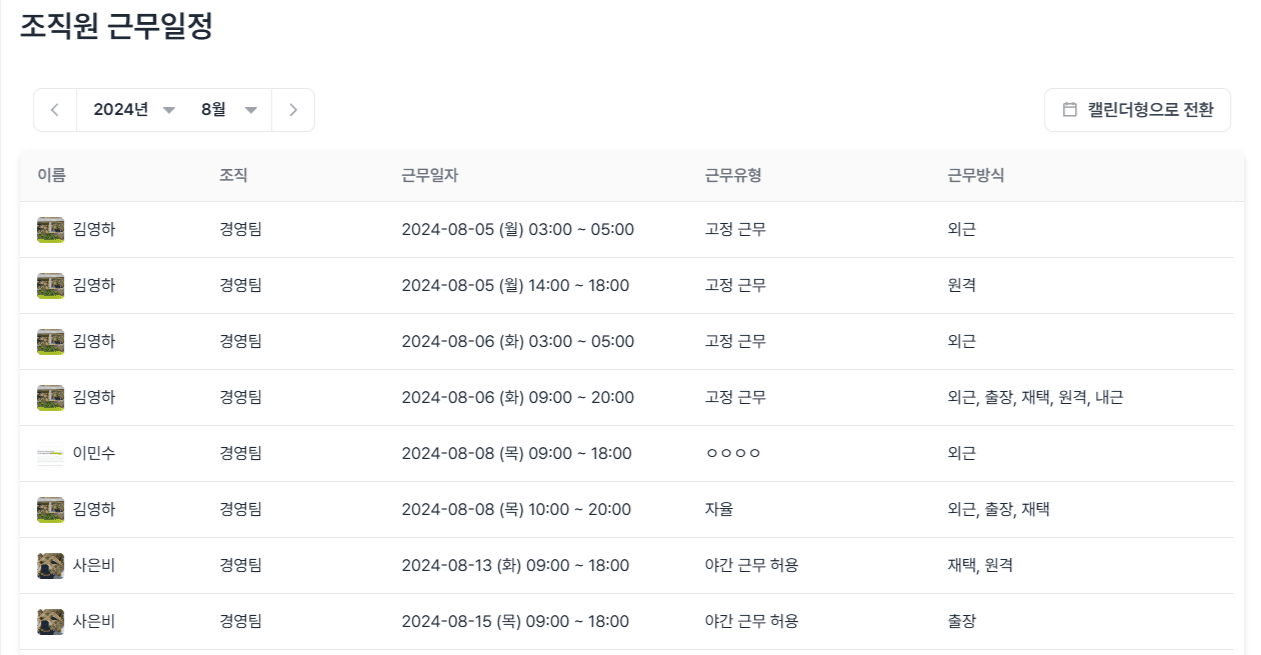Click 사은비's dog profile image
Viewport: 1261px width, 655px height.
pos(49,565)
